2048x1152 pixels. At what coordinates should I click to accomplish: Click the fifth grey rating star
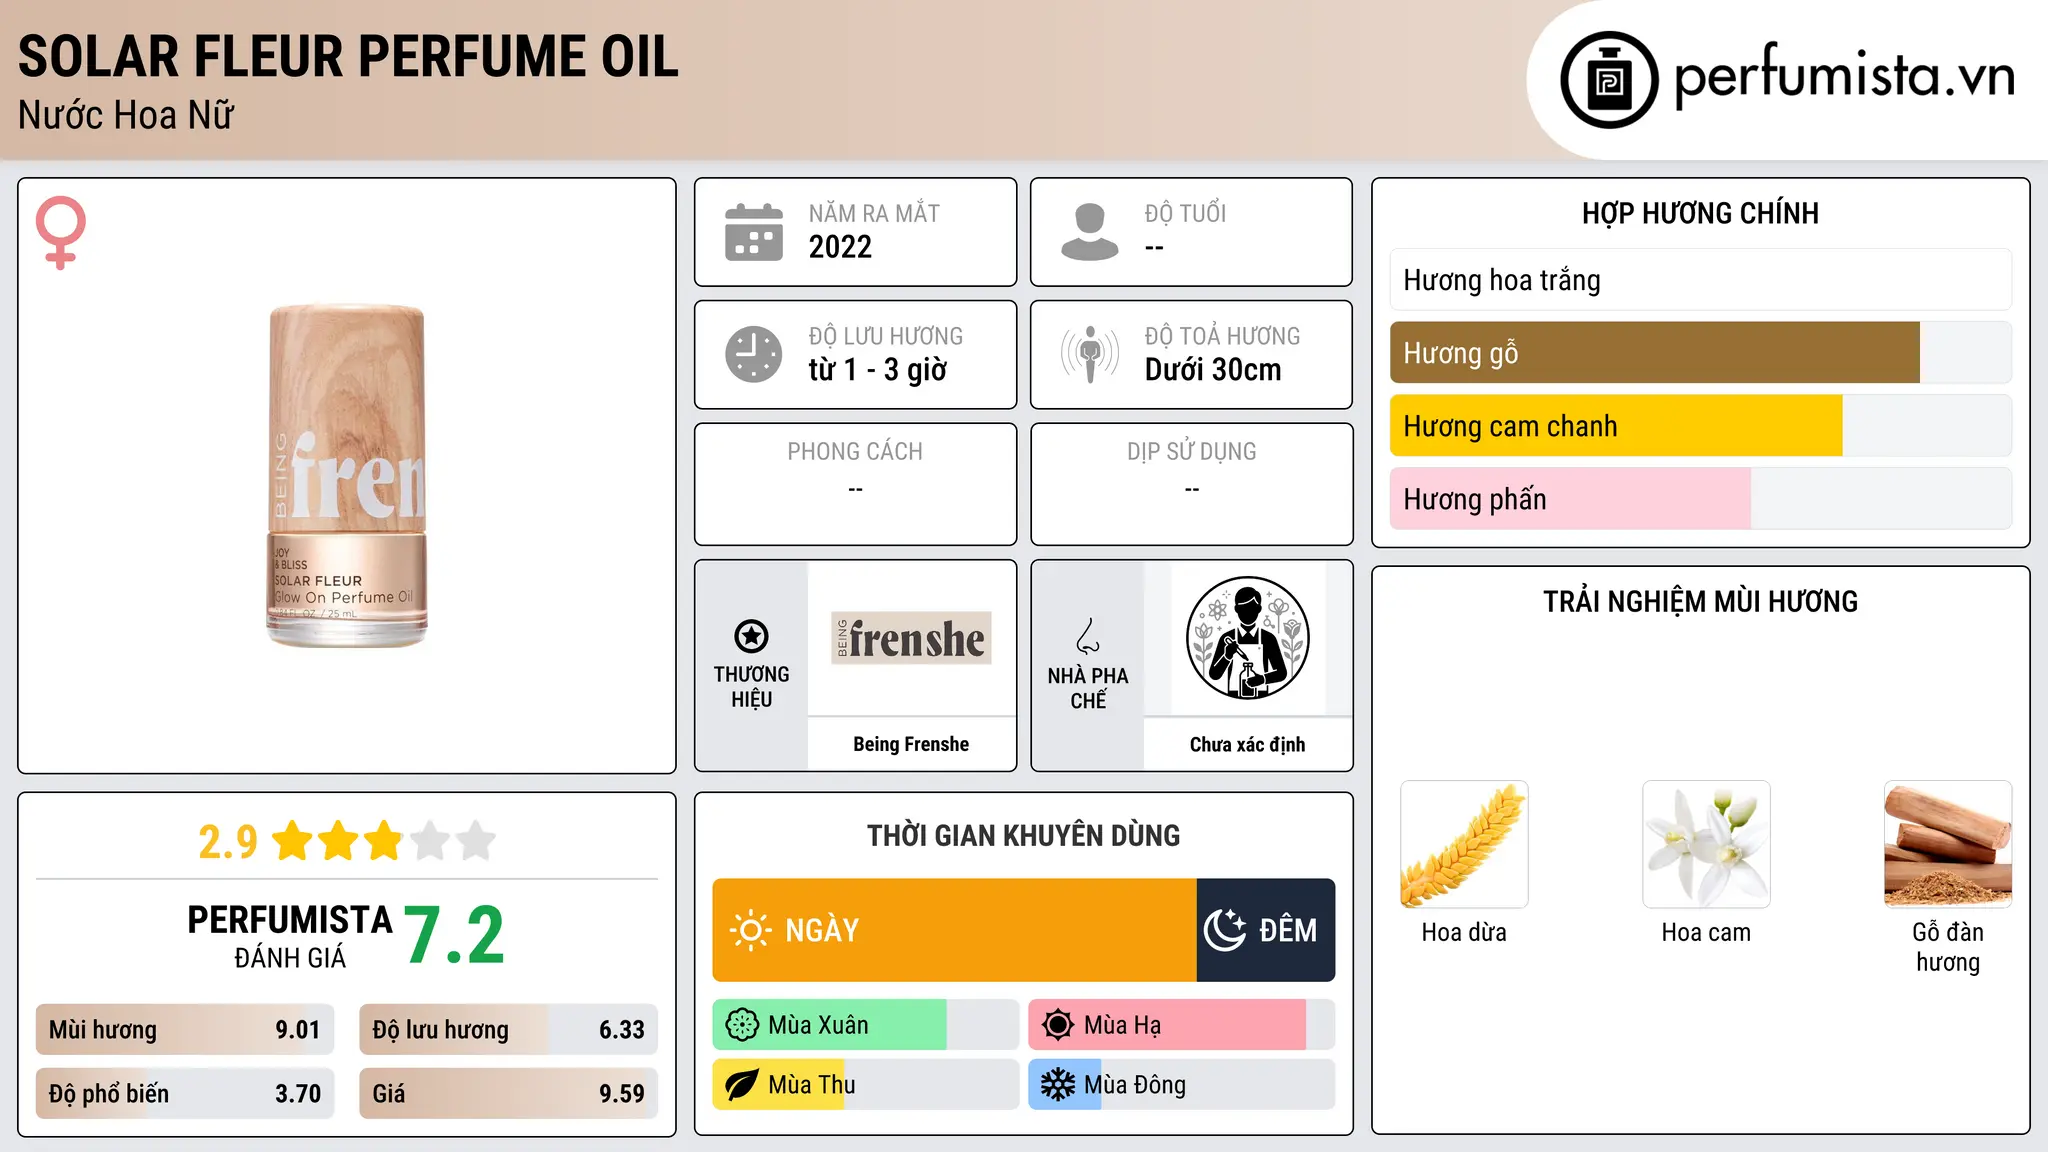476,841
